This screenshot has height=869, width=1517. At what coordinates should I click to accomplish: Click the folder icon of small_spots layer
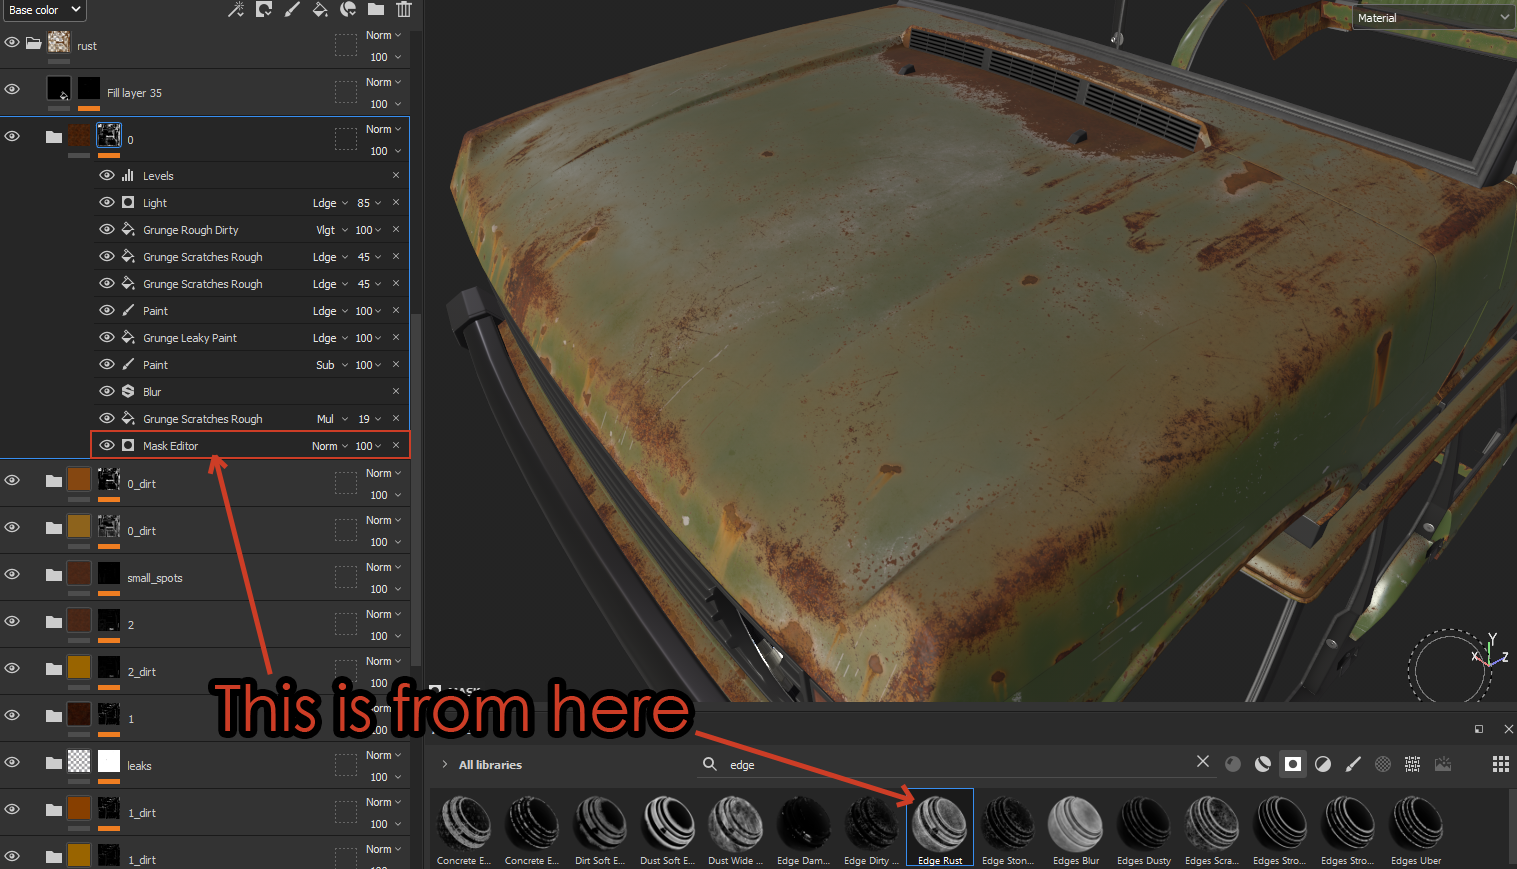54,575
